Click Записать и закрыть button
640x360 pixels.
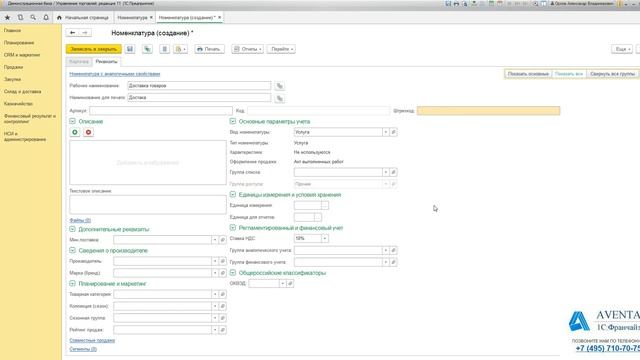(x=93, y=49)
